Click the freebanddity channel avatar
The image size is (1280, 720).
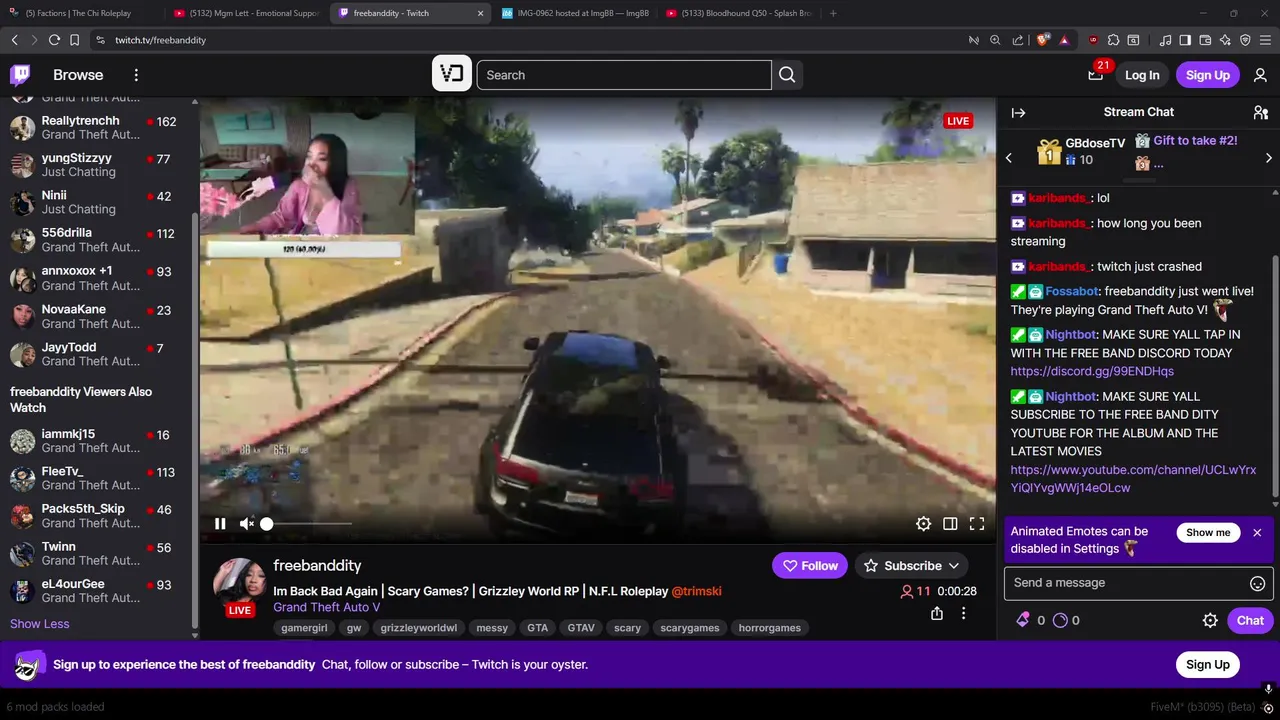[x=240, y=584]
